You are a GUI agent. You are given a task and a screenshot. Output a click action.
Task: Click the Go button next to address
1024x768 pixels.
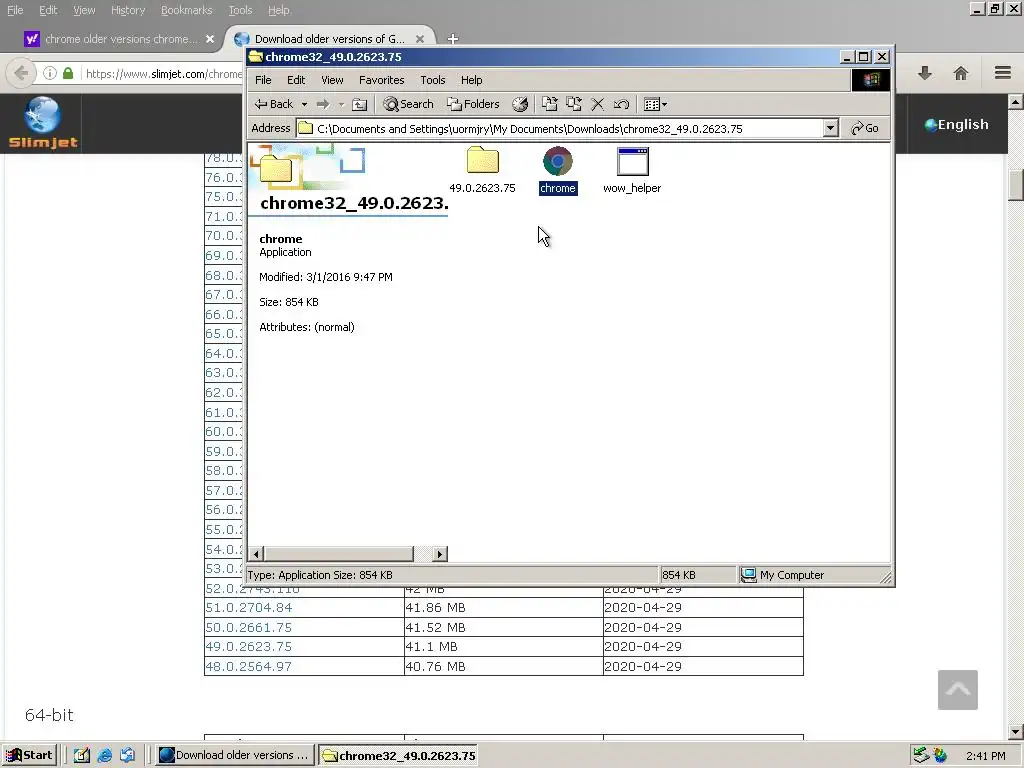coord(865,129)
